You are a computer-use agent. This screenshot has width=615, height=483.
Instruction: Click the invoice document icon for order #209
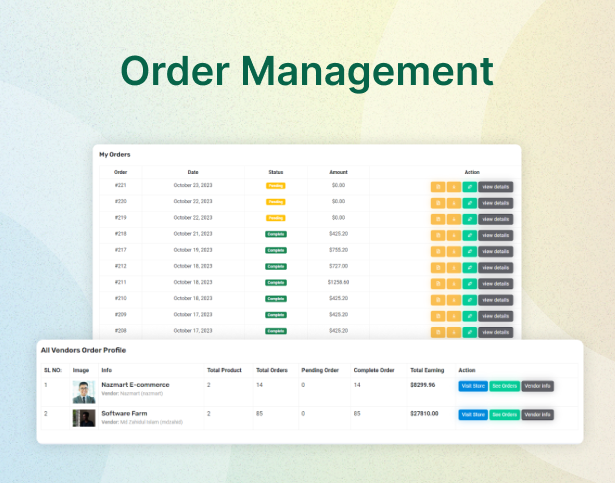pos(437,314)
